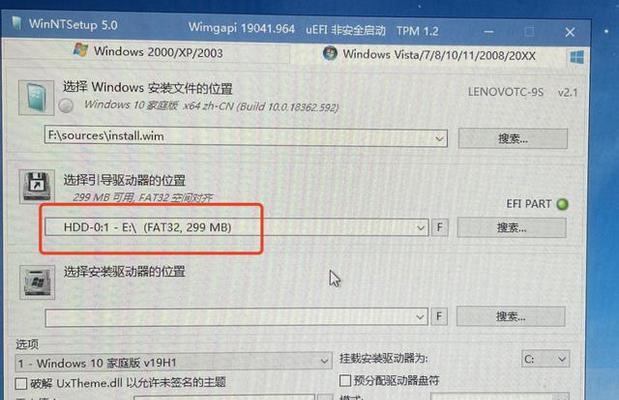Click the Windows XP flag icon on first tab
This screenshot has width=619, height=400.
click(x=81, y=50)
